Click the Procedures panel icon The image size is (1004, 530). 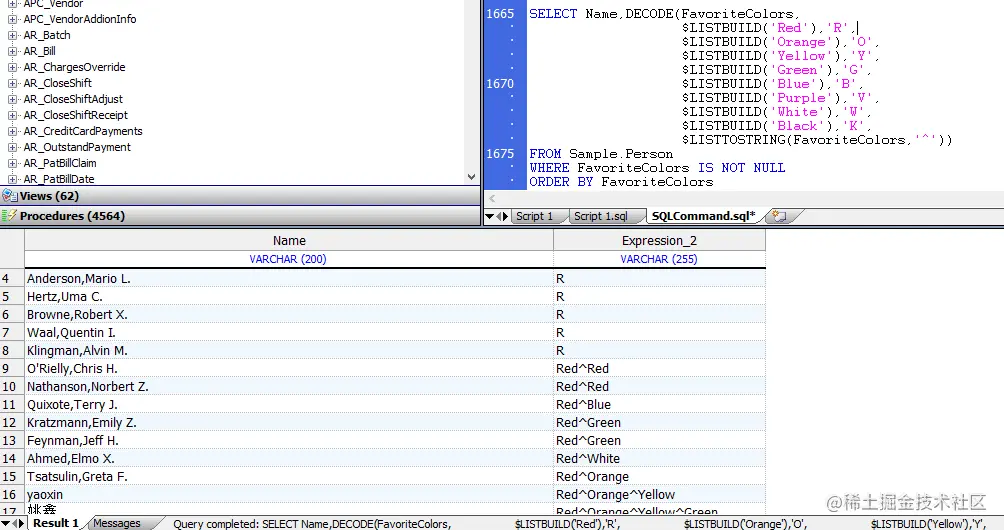pos(10,216)
